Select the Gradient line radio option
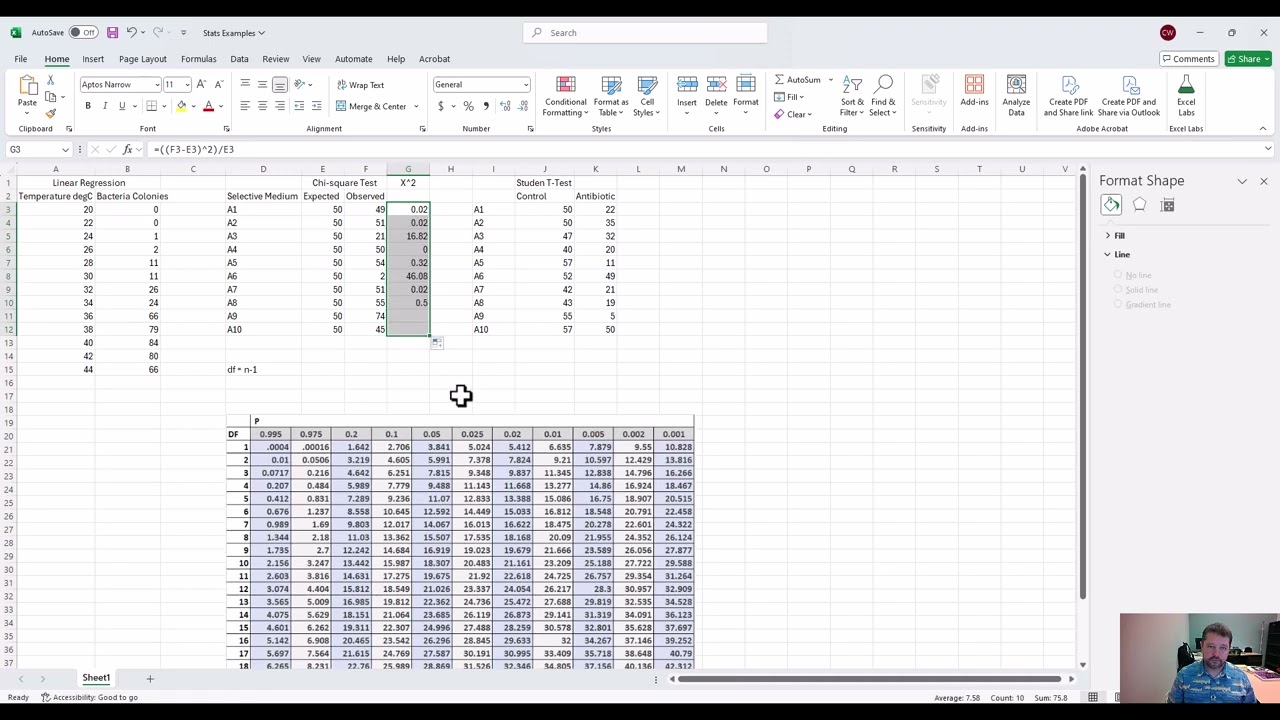The width and height of the screenshot is (1280, 720). pos(1118,304)
